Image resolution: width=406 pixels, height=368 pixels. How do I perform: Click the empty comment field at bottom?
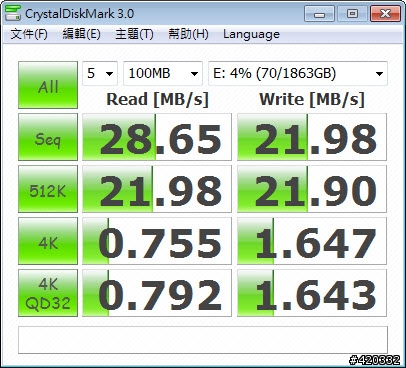[x=203, y=340]
